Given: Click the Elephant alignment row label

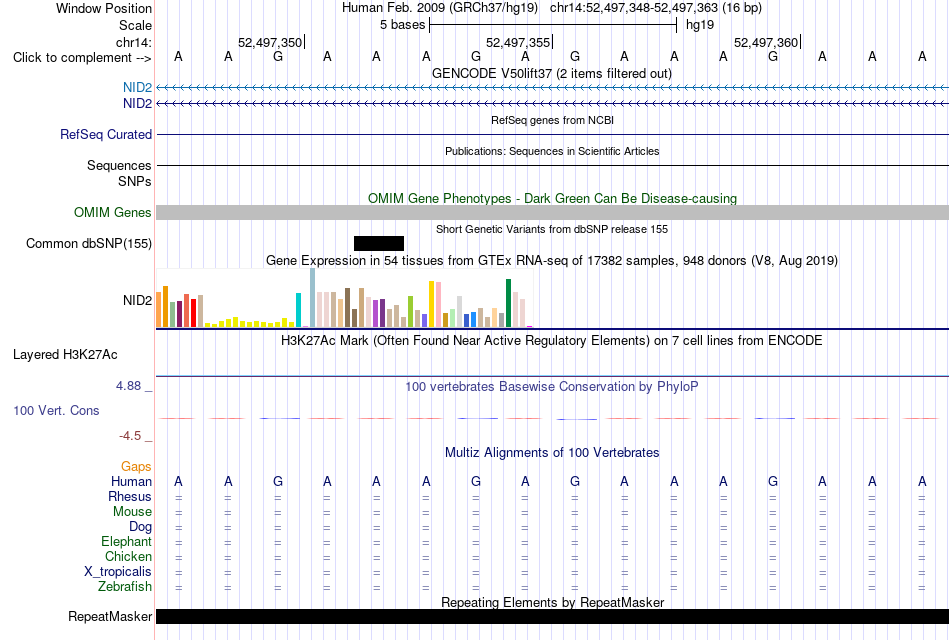Looking at the screenshot, I should [126, 541].
